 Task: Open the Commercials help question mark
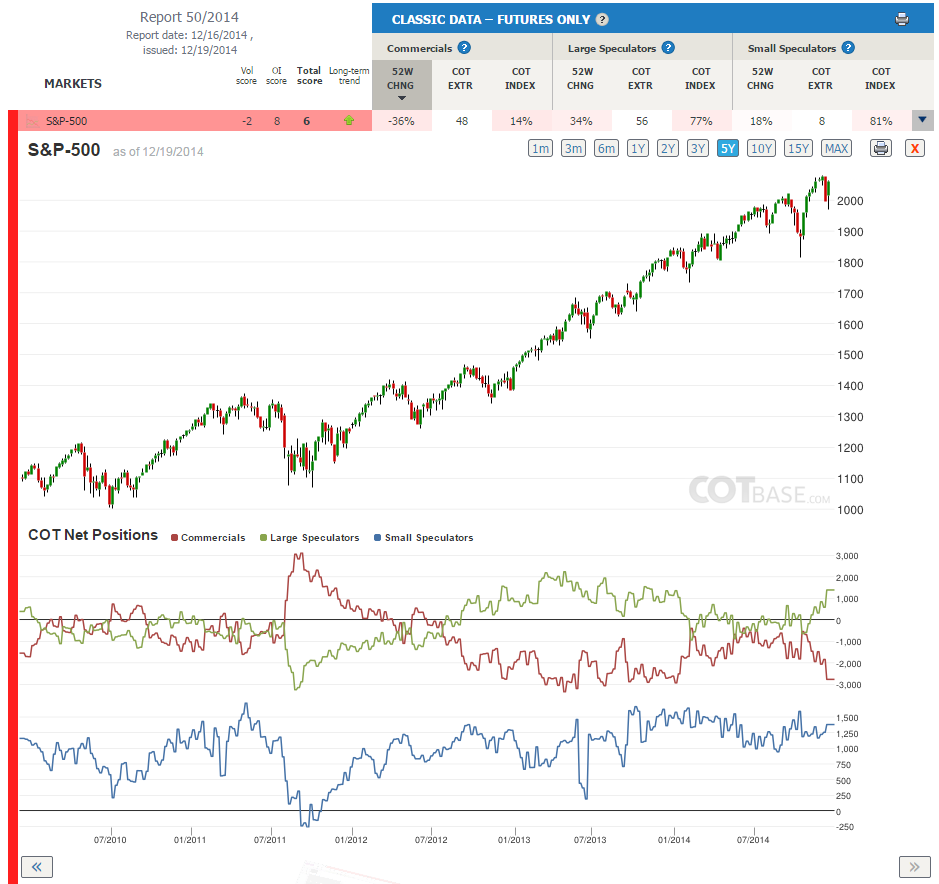(464, 48)
